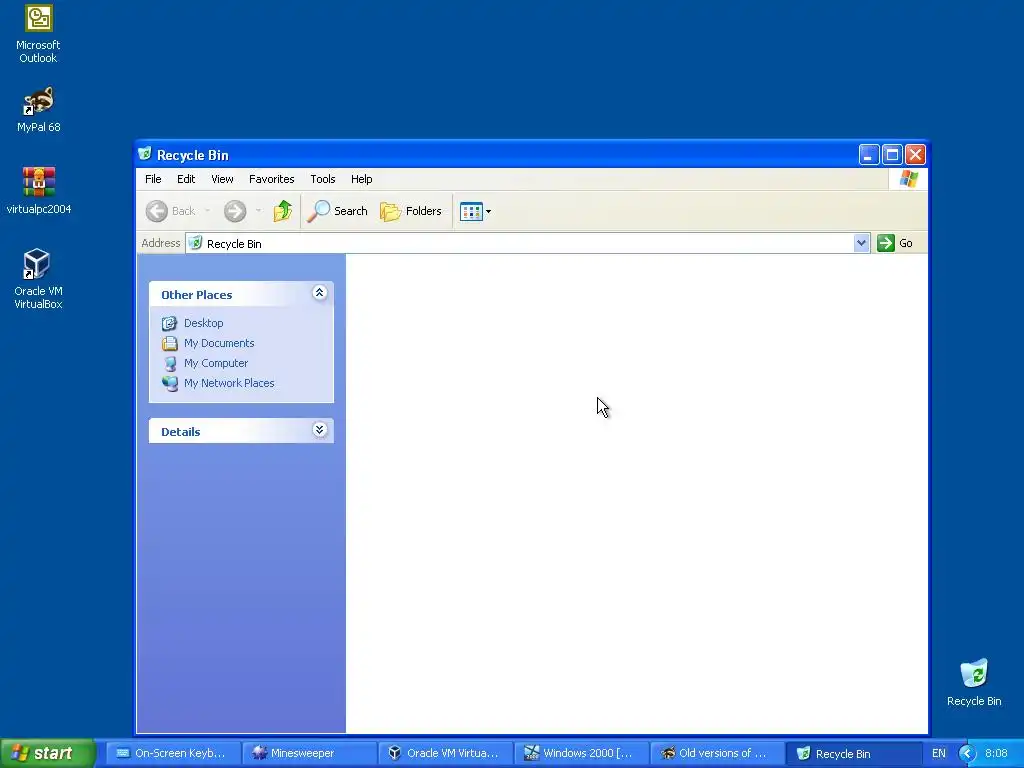Open the Back history dropdown arrow
This screenshot has height=768, width=1024.
[x=208, y=211]
